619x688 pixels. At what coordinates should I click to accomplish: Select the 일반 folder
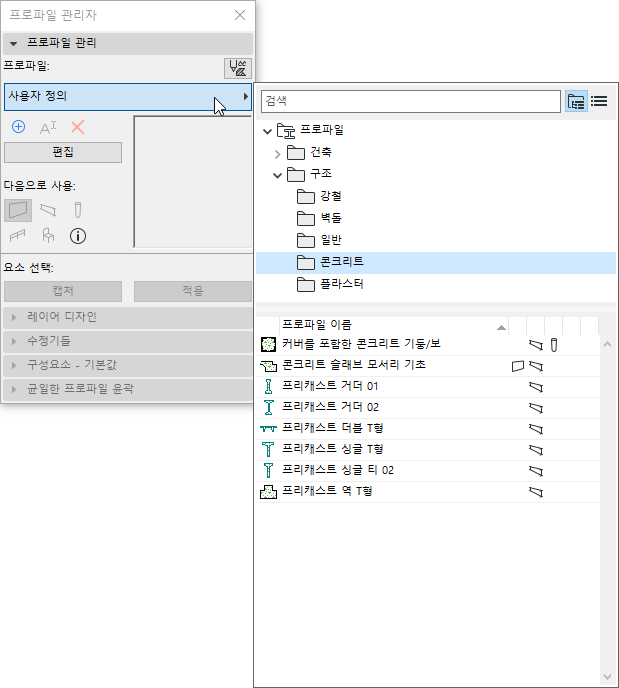[x=331, y=240]
